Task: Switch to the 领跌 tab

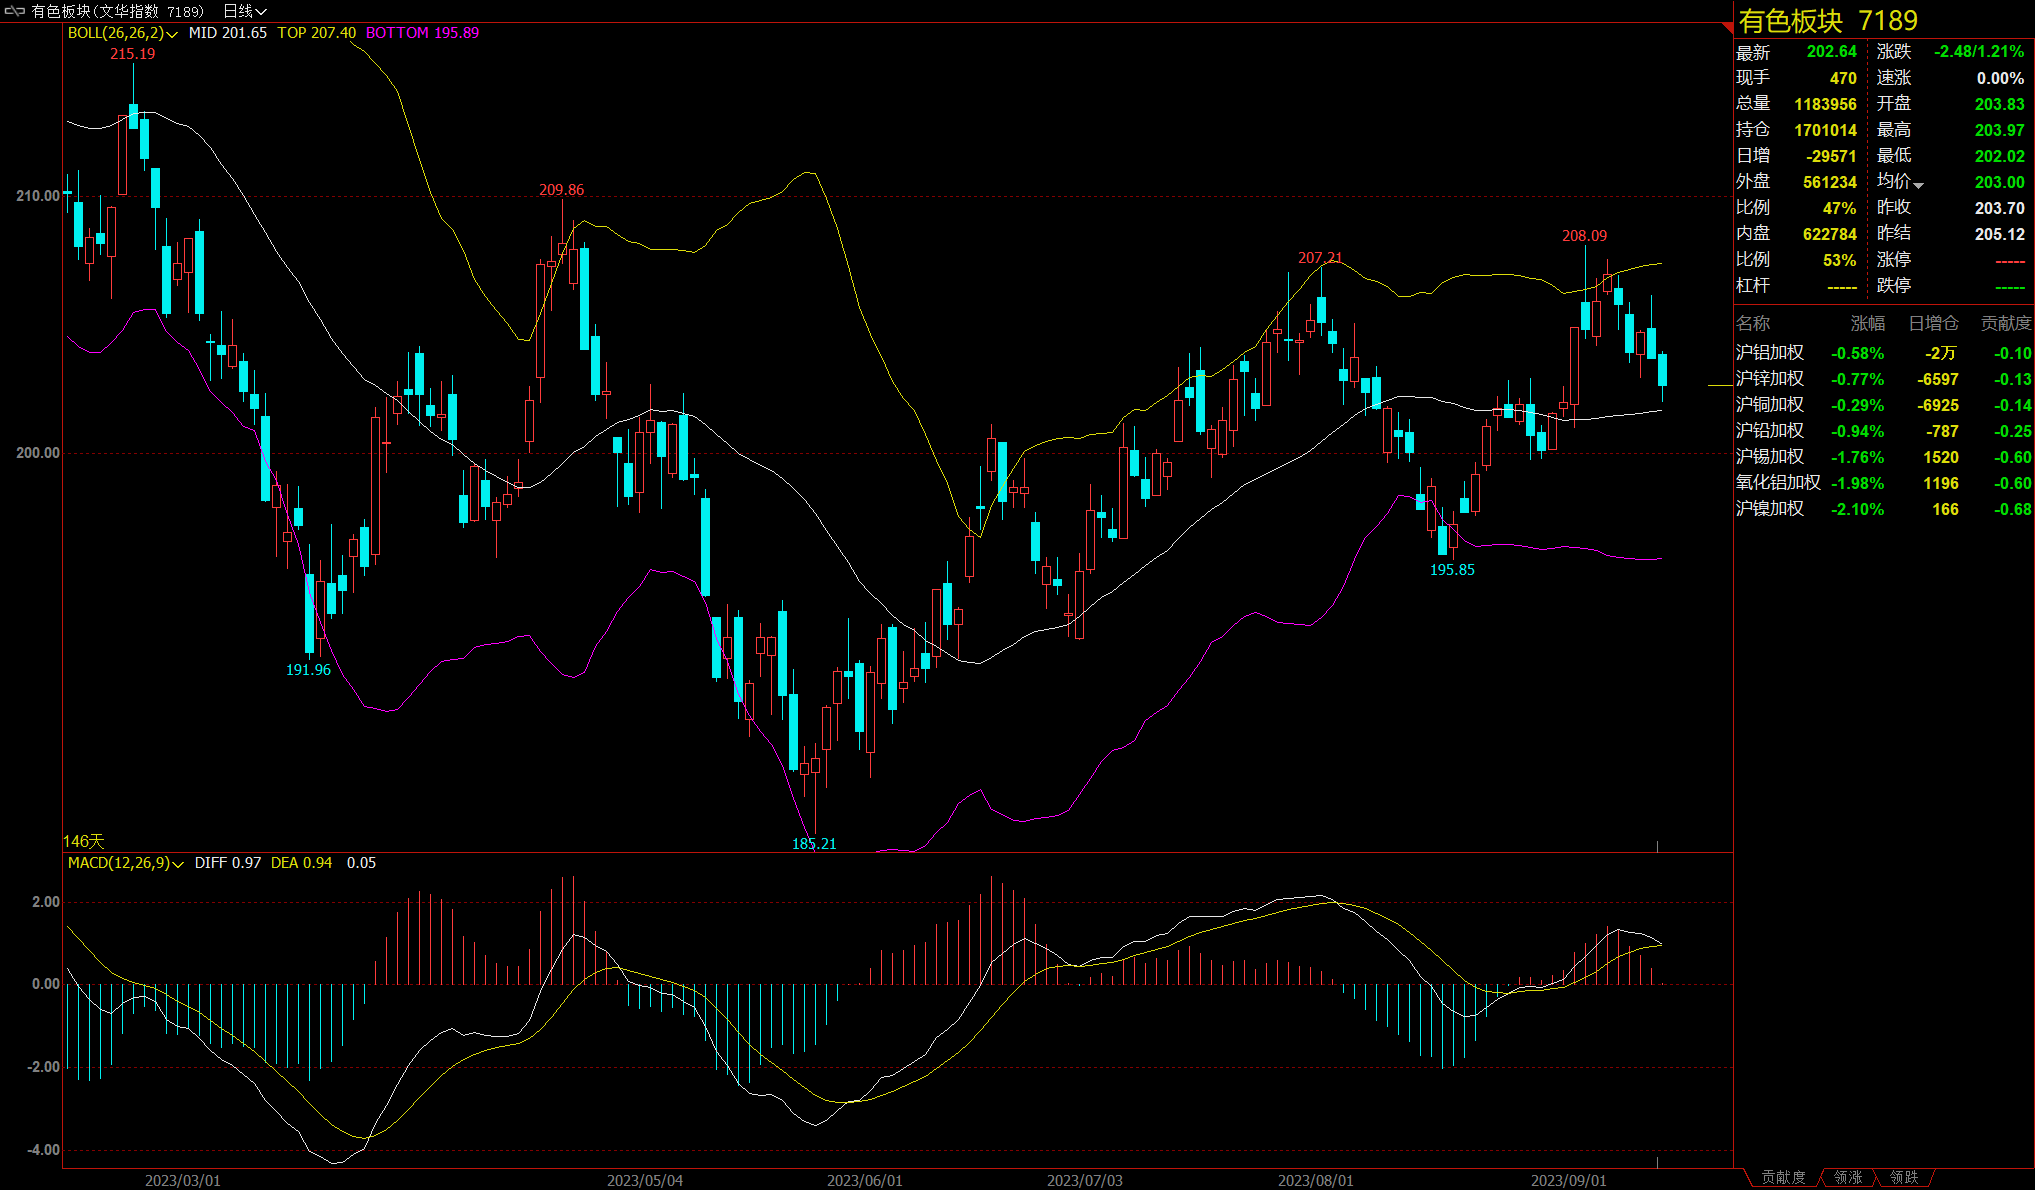Action: pyautogui.click(x=1904, y=1177)
